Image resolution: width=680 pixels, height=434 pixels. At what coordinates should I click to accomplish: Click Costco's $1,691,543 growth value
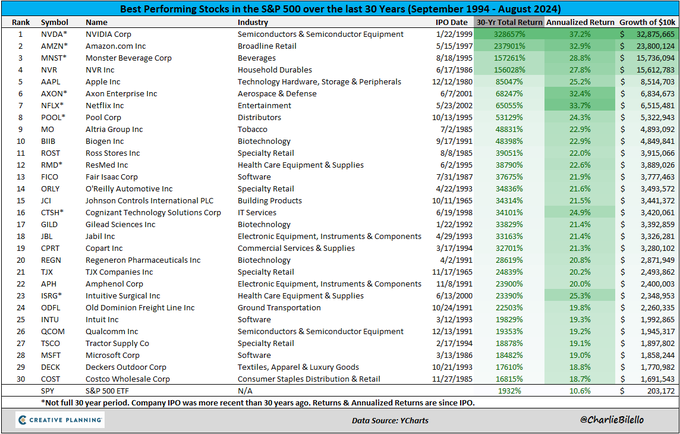click(647, 379)
